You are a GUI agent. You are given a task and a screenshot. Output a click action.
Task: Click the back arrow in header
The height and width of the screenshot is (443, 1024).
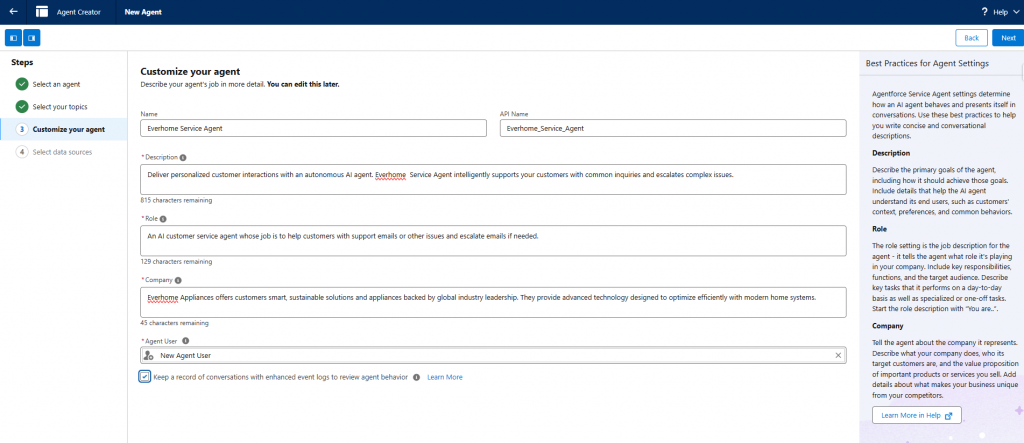(x=13, y=12)
